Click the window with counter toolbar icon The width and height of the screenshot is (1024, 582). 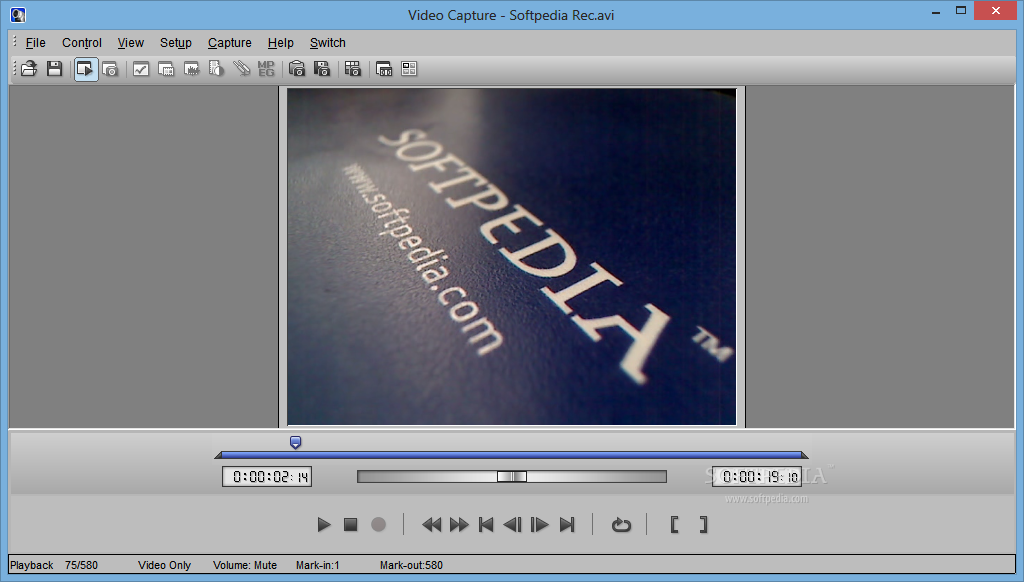coord(384,69)
